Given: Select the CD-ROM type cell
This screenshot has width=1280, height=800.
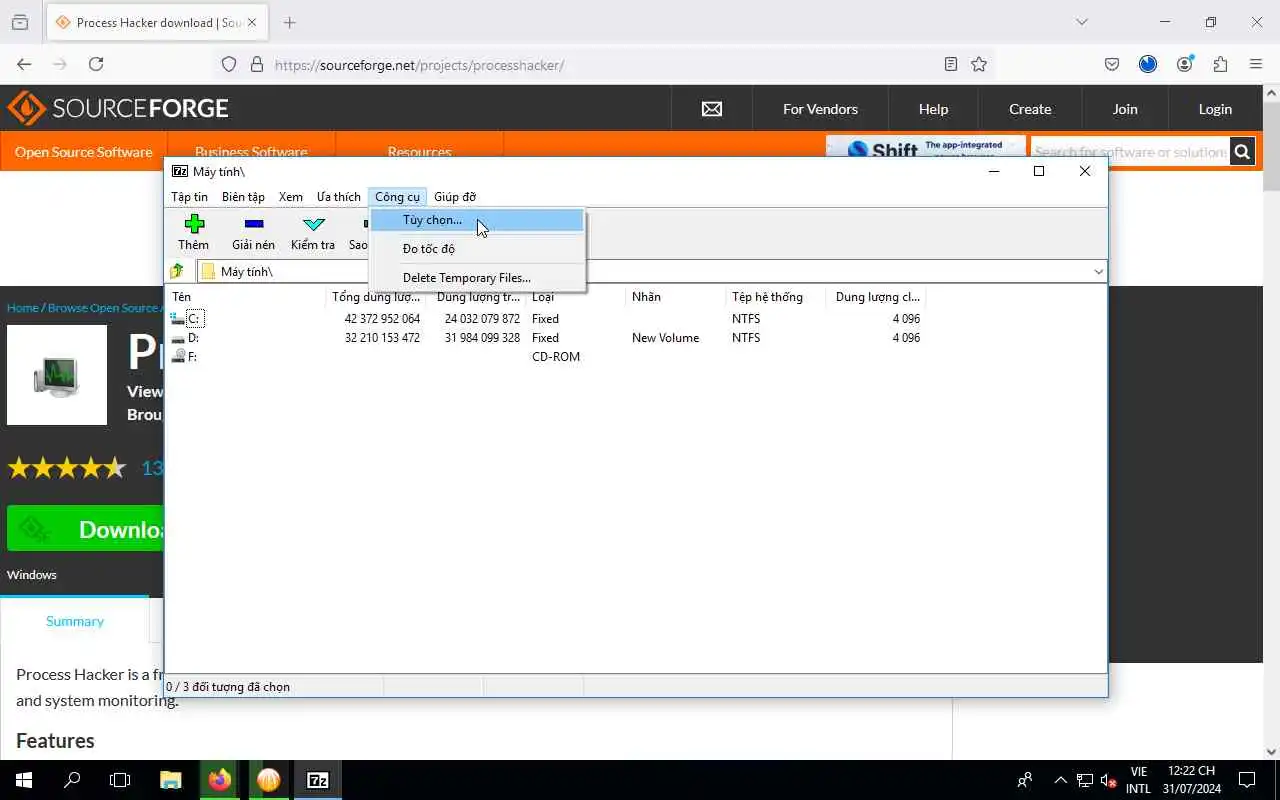Looking at the screenshot, I should [x=556, y=357].
